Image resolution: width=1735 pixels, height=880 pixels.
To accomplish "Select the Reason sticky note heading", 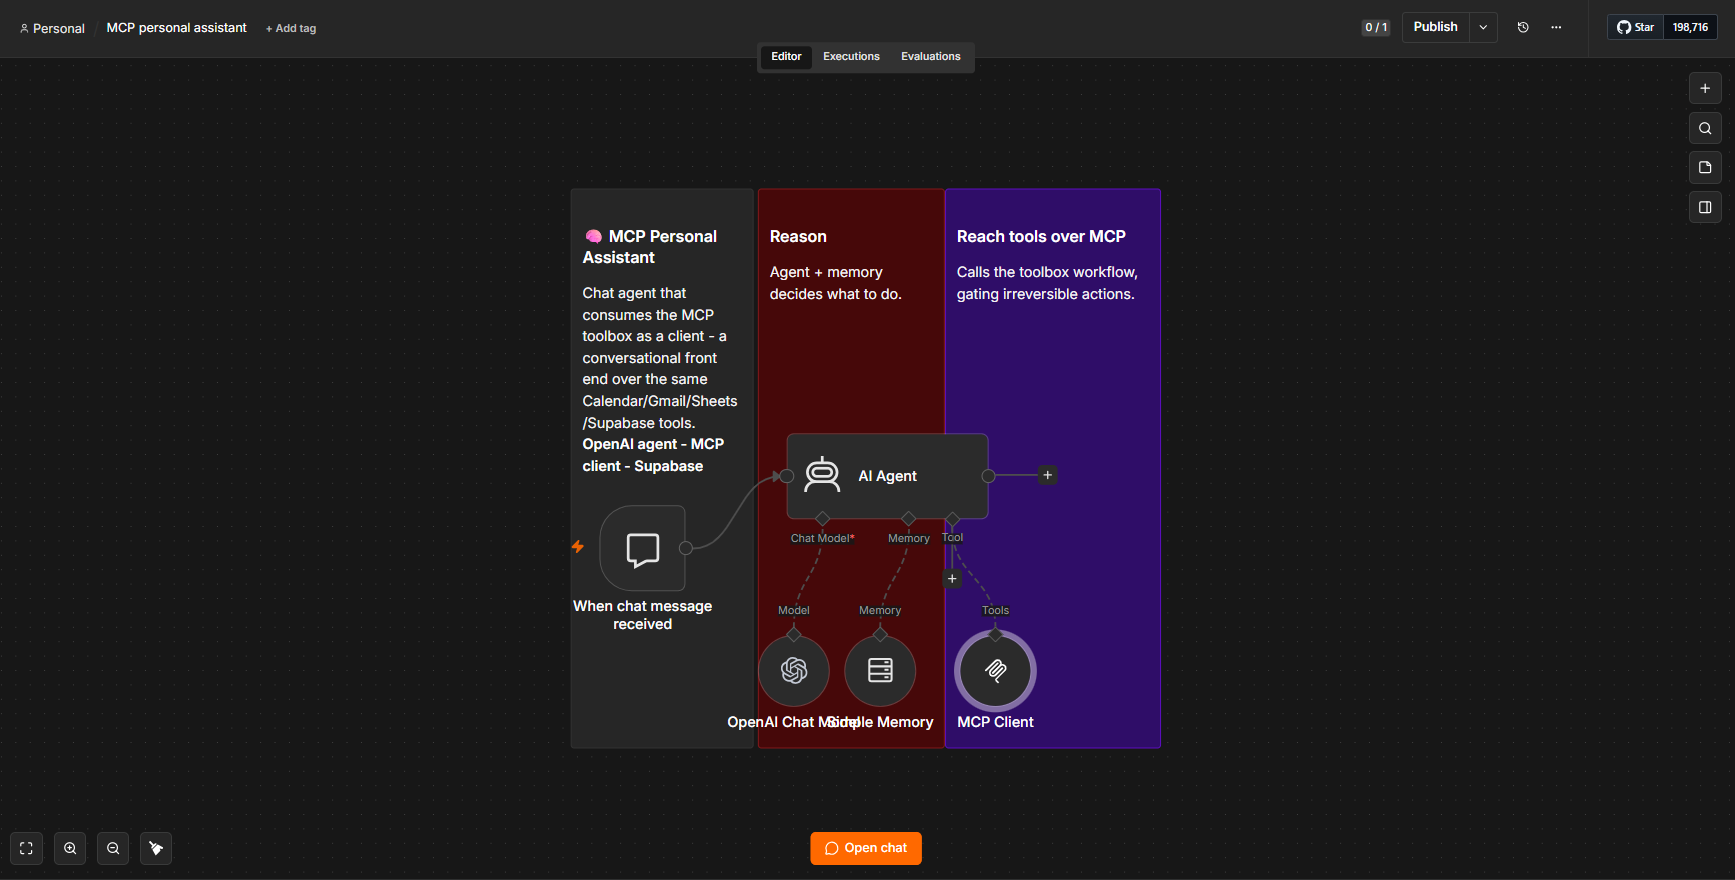I will (x=798, y=237).
